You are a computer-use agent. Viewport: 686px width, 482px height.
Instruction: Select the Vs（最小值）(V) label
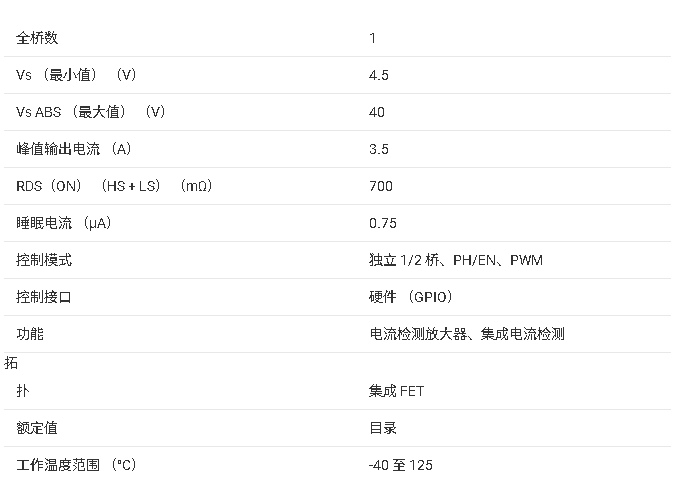tap(77, 75)
